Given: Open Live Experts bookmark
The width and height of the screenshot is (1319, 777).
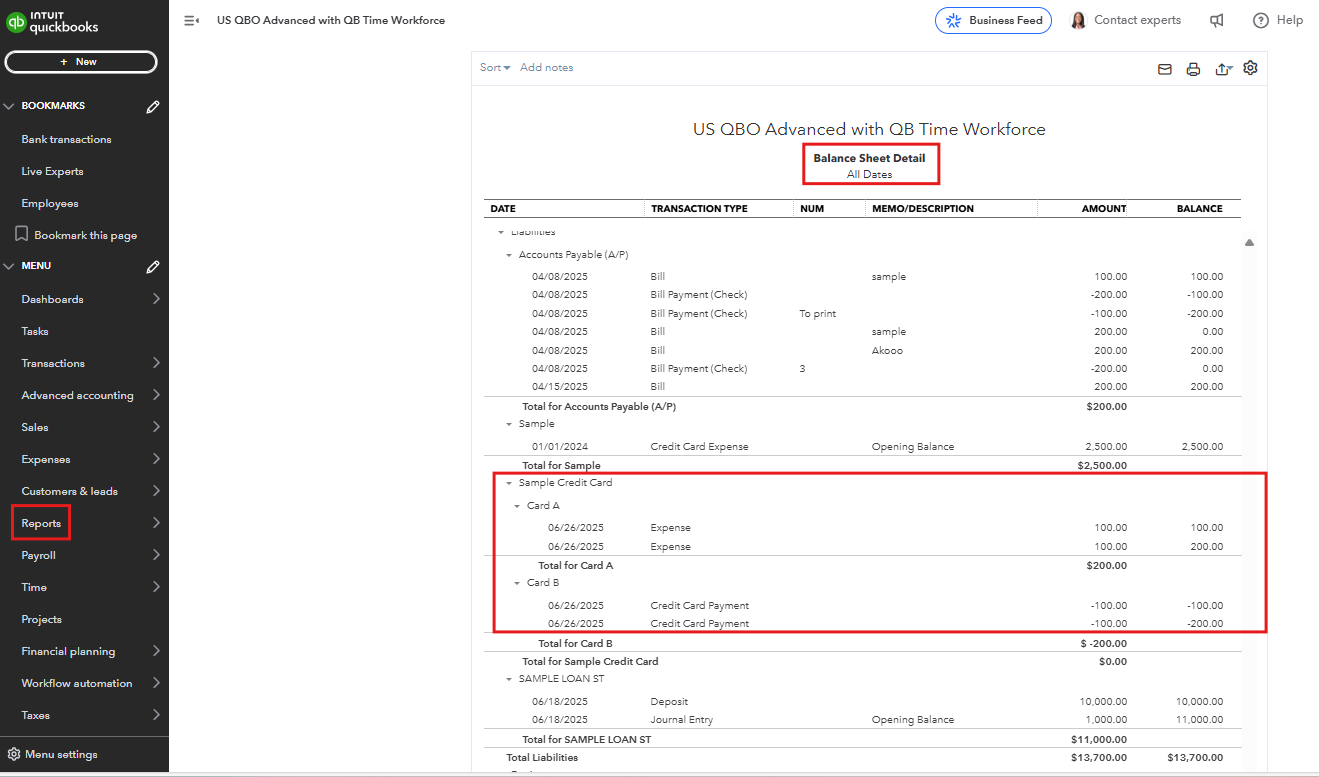Looking at the screenshot, I should pyautogui.click(x=52, y=171).
